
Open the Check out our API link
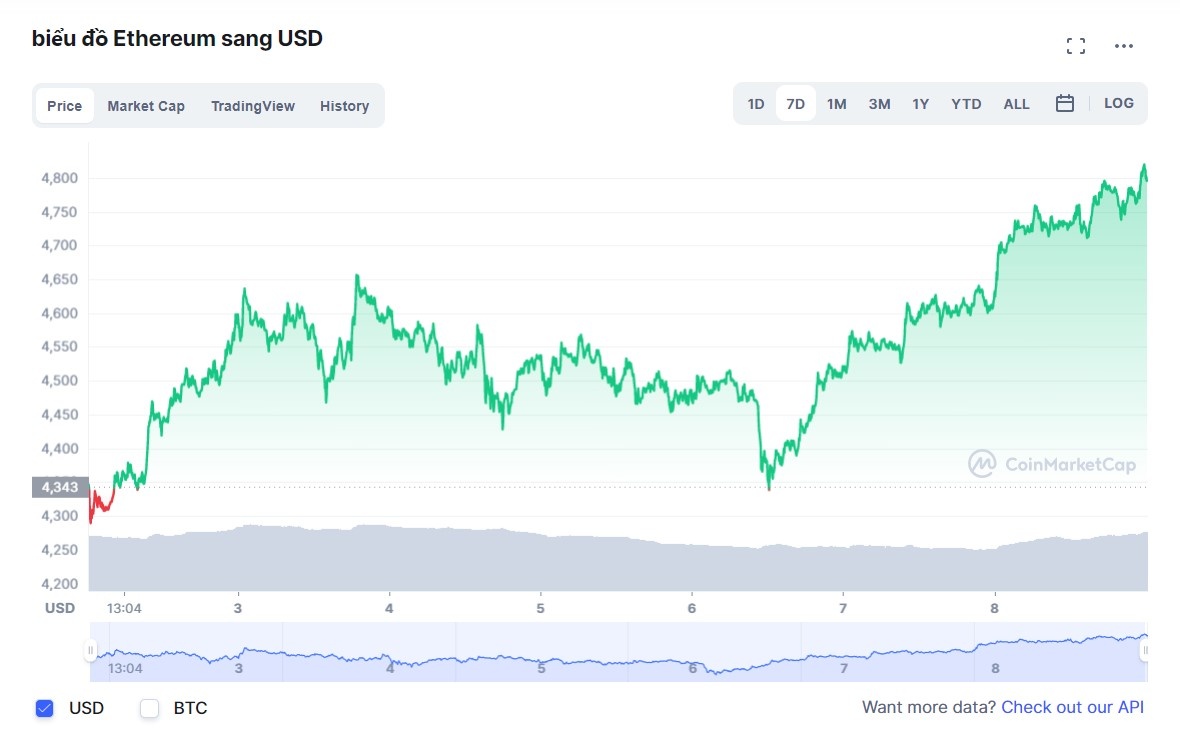(x=1072, y=707)
